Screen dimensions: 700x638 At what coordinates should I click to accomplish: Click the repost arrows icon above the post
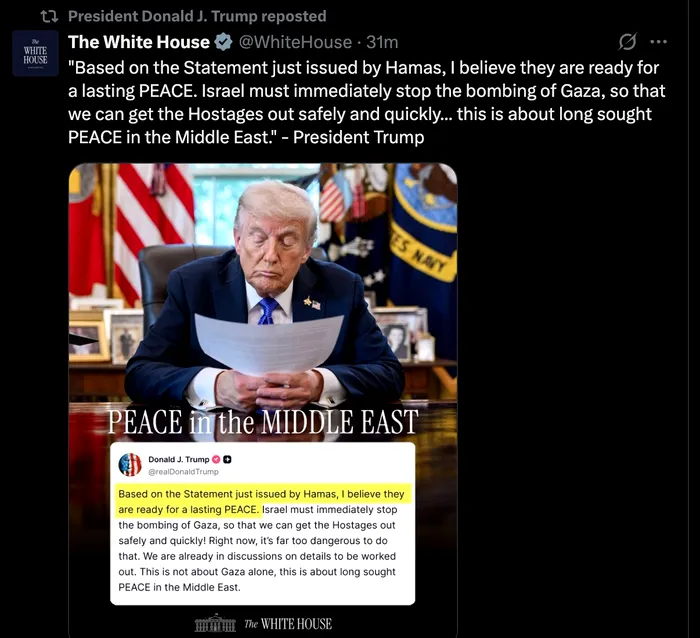point(49,17)
